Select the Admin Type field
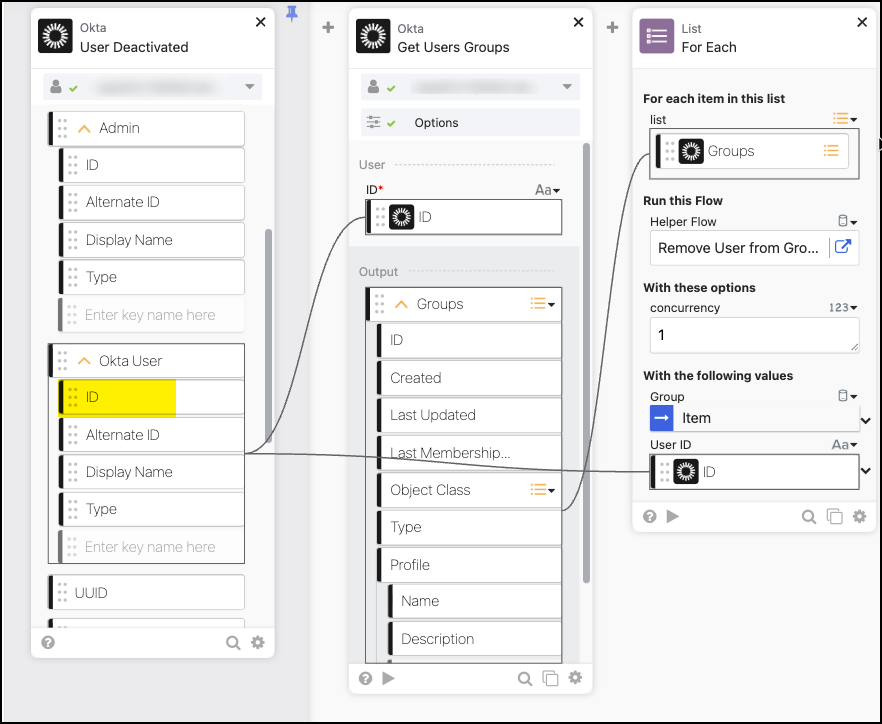The image size is (882, 724). [x=151, y=277]
